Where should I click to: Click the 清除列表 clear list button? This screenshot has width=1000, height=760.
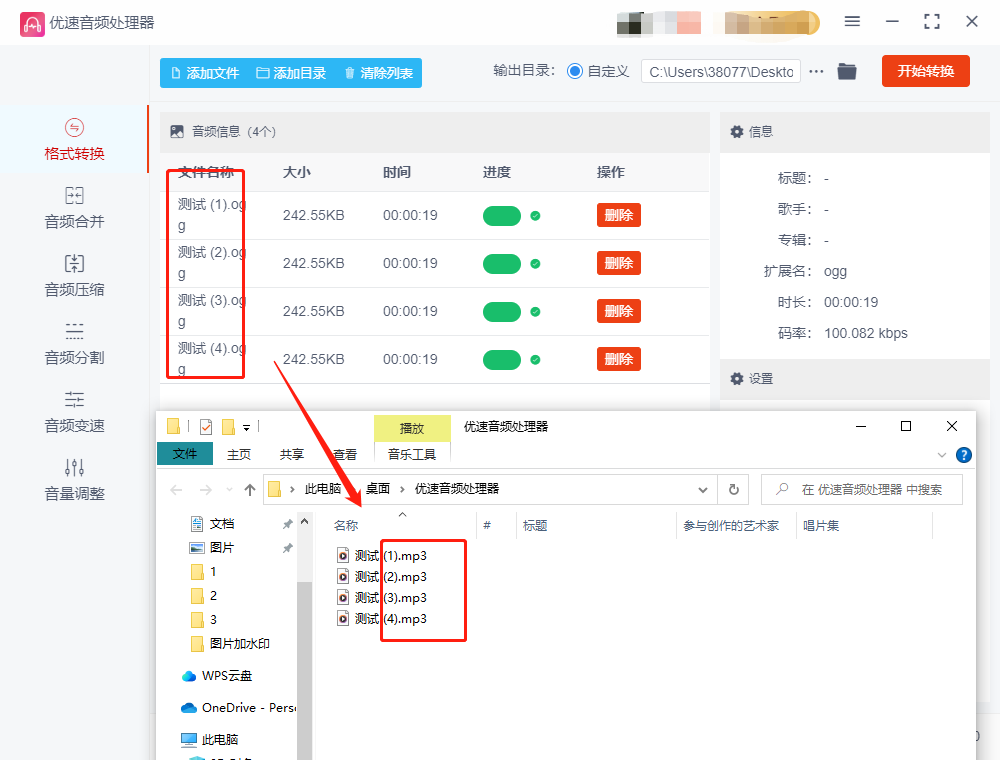(x=379, y=73)
